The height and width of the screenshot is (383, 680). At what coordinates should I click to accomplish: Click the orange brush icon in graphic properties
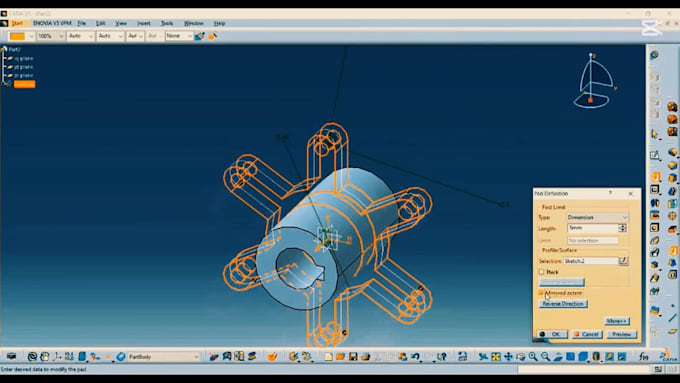point(212,36)
